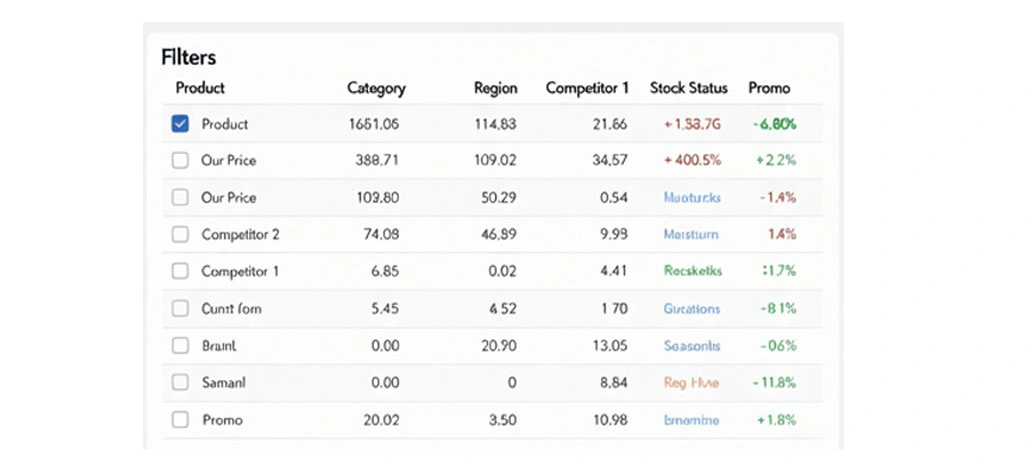Viewport: 1026px width, 466px height.
Task: Check the Promo row checkbox
Action: coord(180,420)
